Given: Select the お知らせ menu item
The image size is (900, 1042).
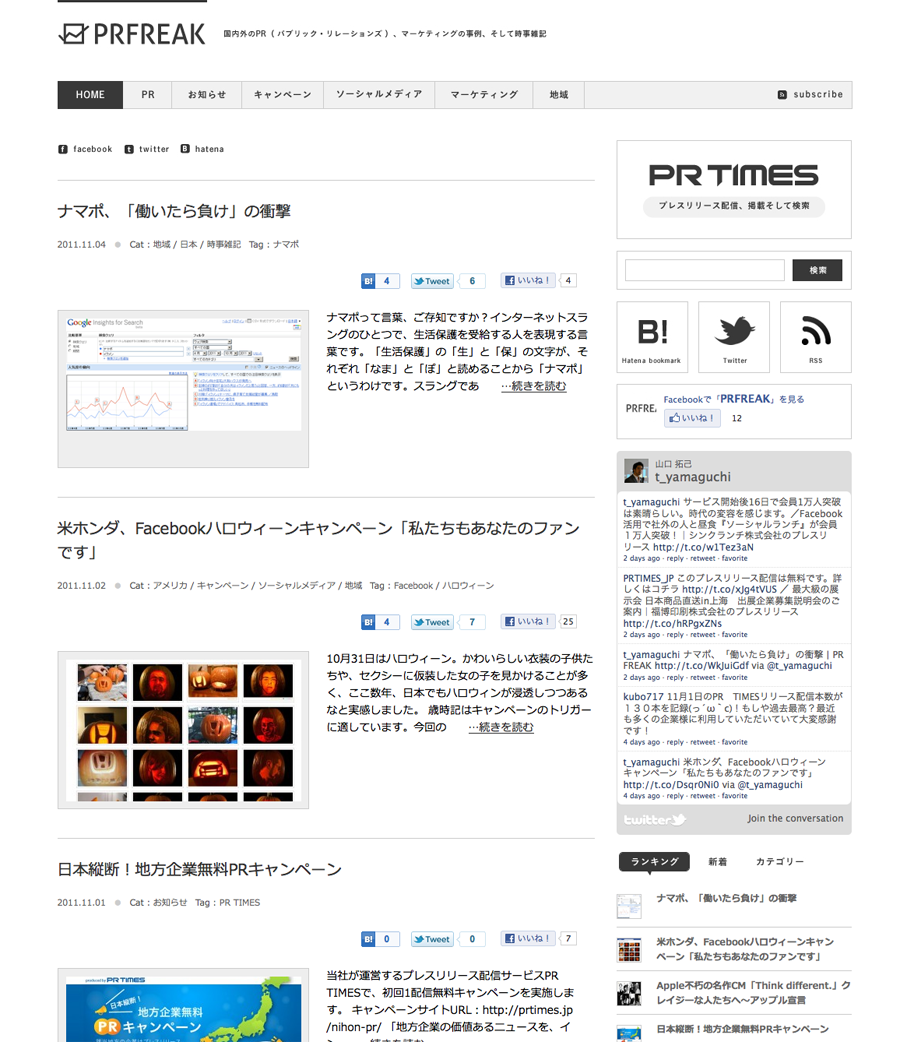Looking at the screenshot, I should pos(207,95).
